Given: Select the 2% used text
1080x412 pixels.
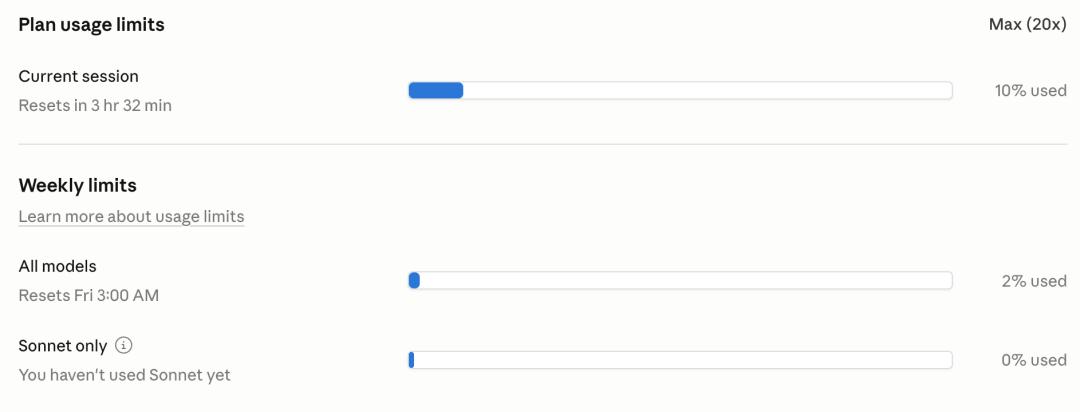Looking at the screenshot, I should point(1034,281).
